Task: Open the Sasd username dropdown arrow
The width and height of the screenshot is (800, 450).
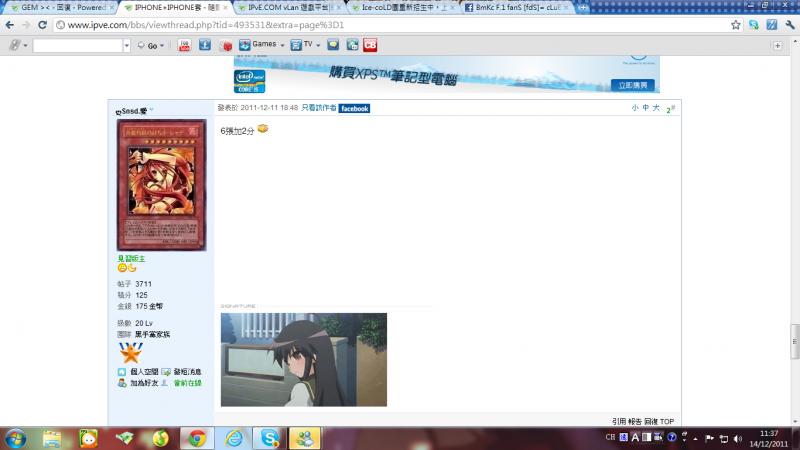Action: [x=152, y=110]
